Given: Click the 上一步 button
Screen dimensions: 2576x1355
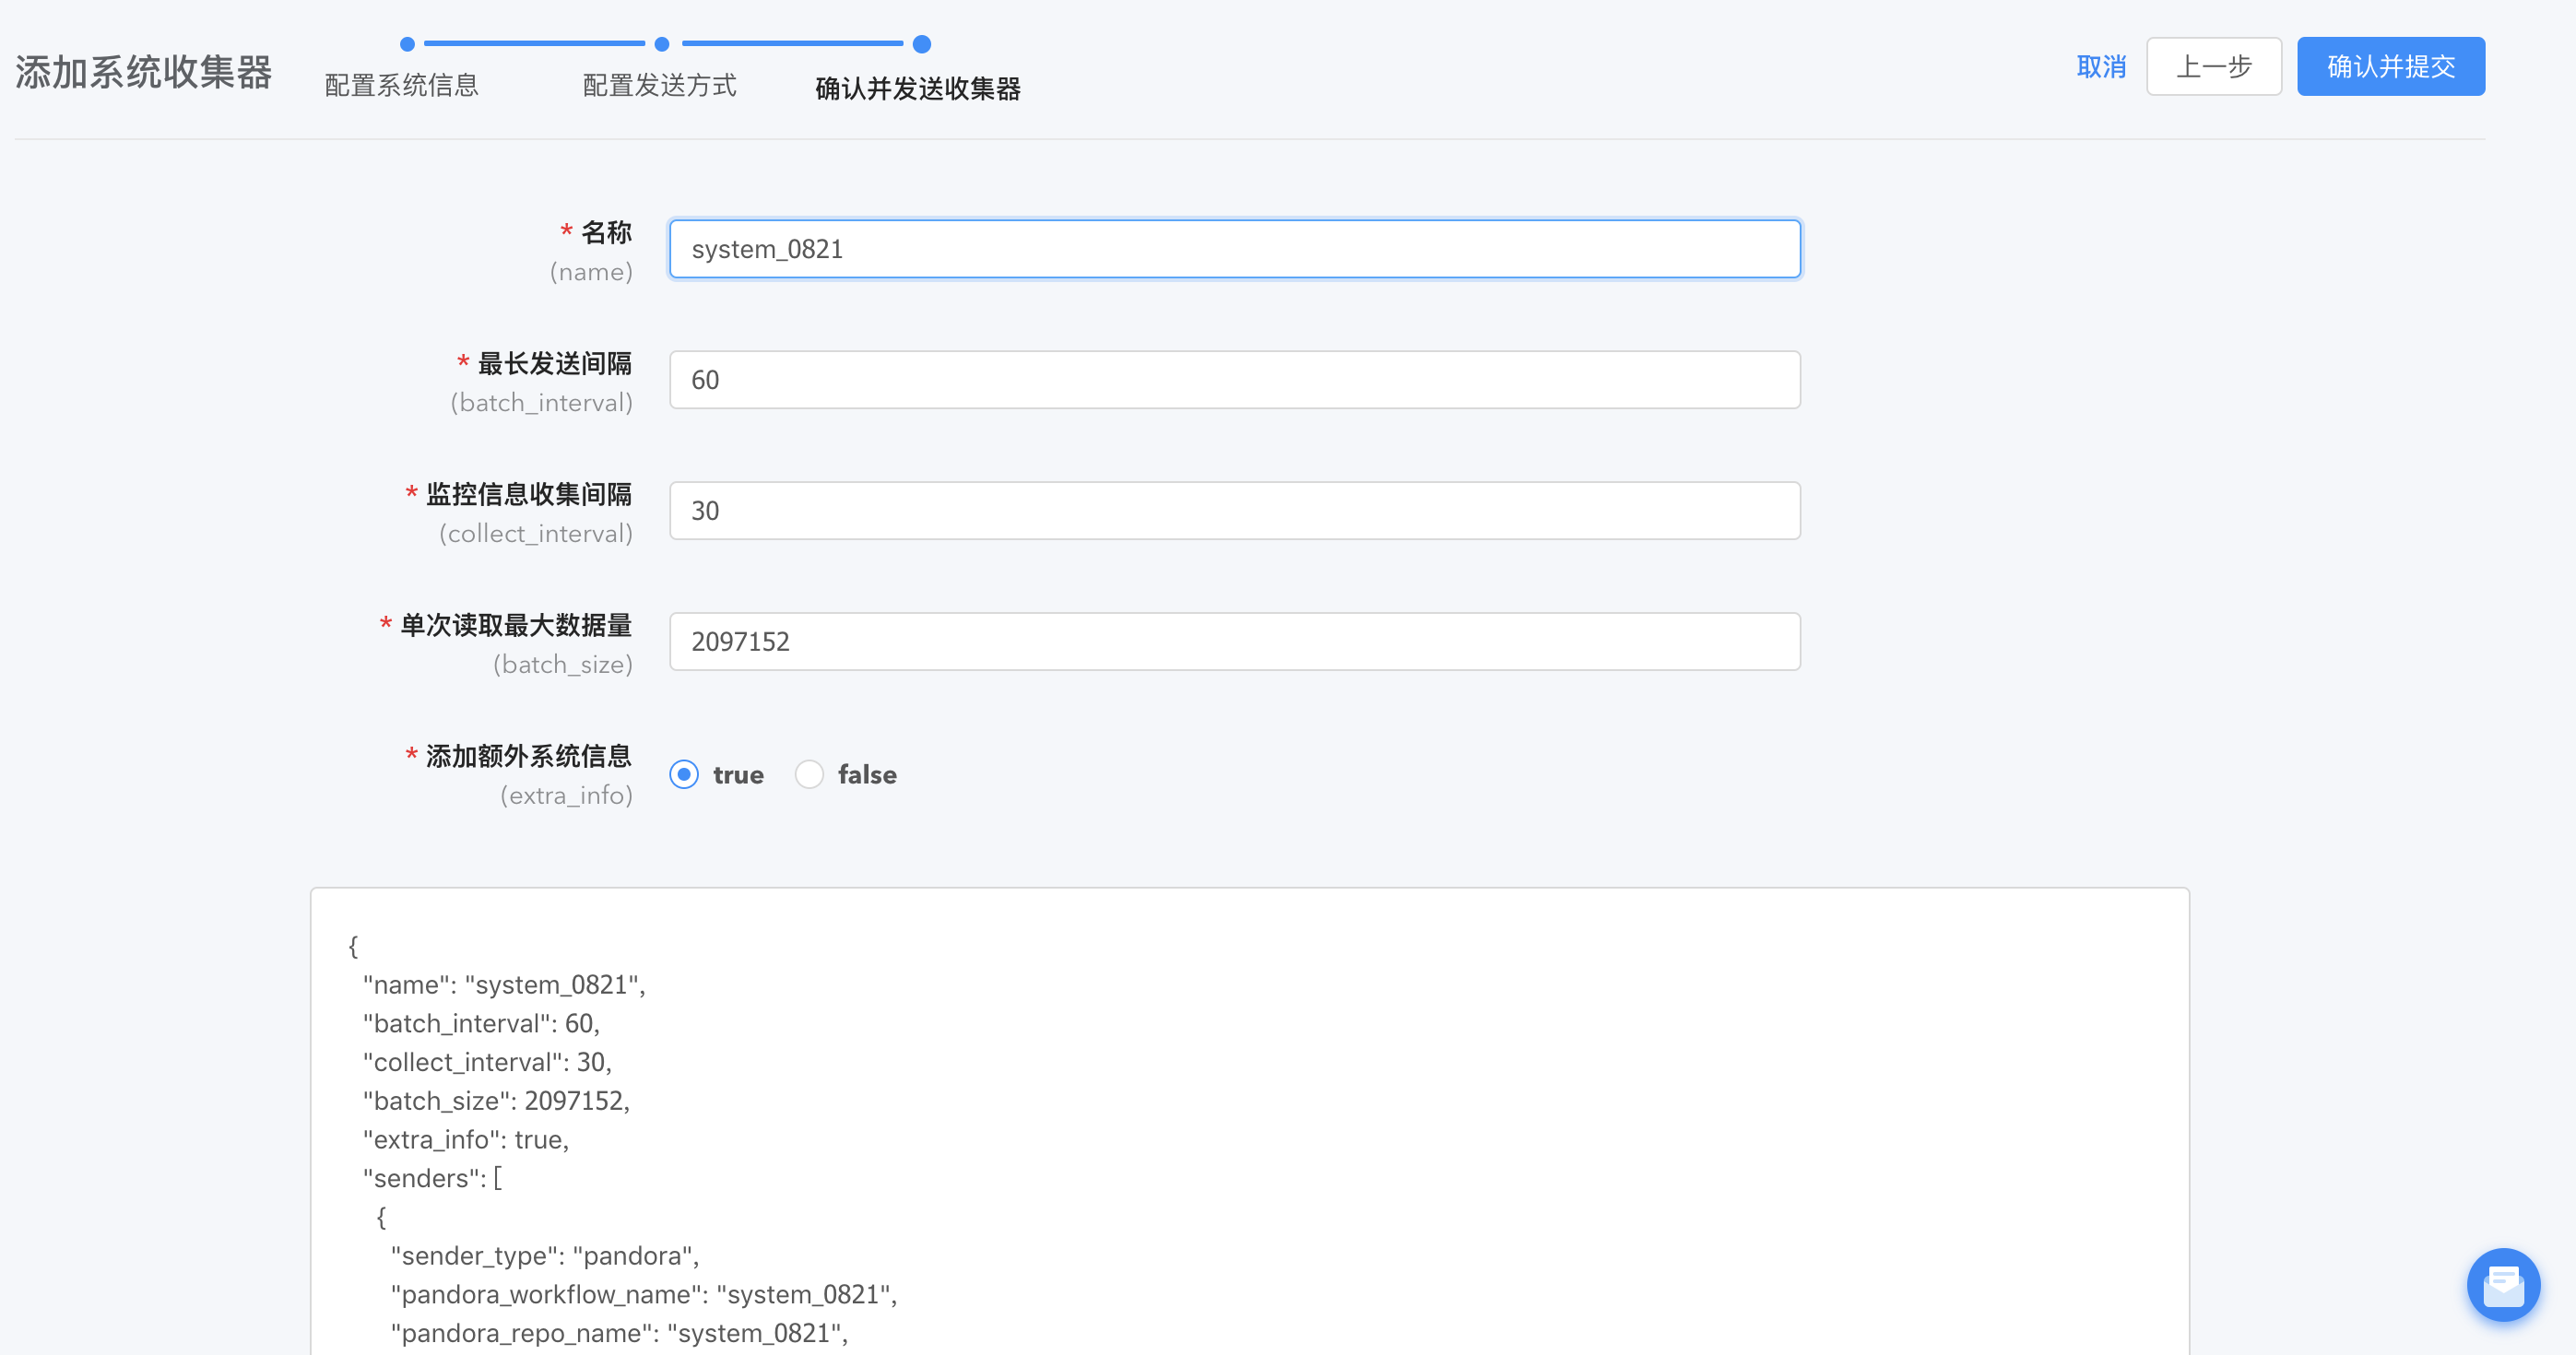Looking at the screenshot, I should (x=2214, y=67).
